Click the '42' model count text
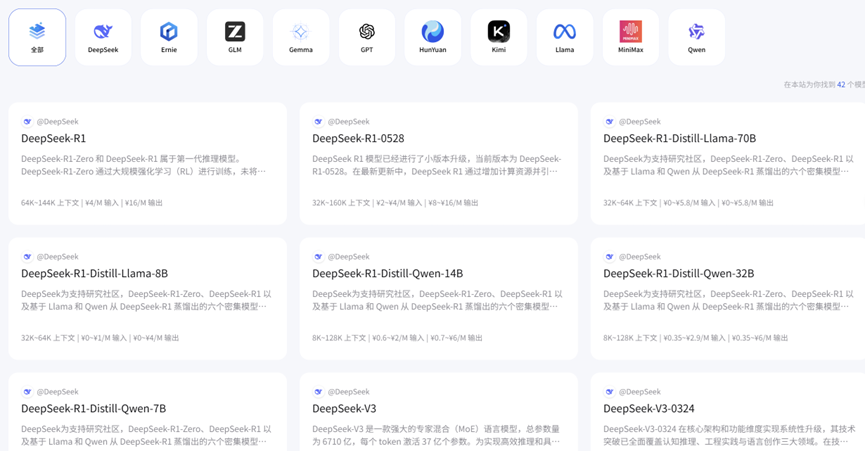 (841, 84)
